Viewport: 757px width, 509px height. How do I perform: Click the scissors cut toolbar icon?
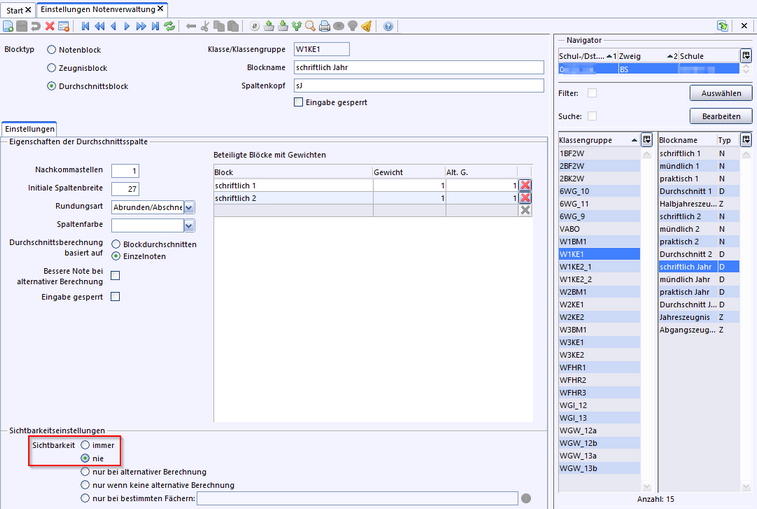[x=205, y=26]
